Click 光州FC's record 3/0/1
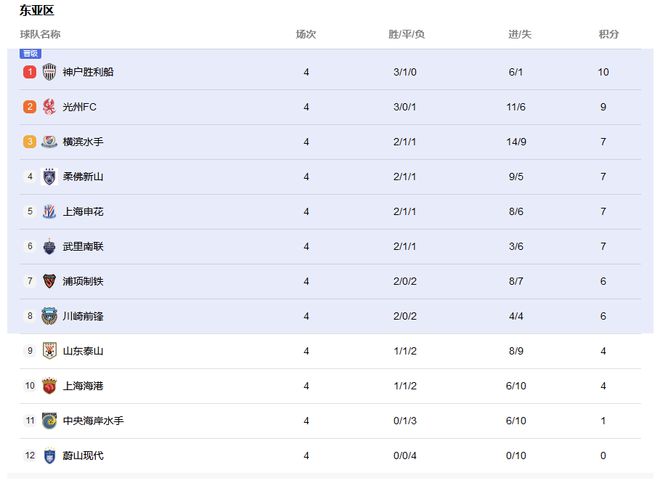This screenshot has height=486, width=660. 405,107
